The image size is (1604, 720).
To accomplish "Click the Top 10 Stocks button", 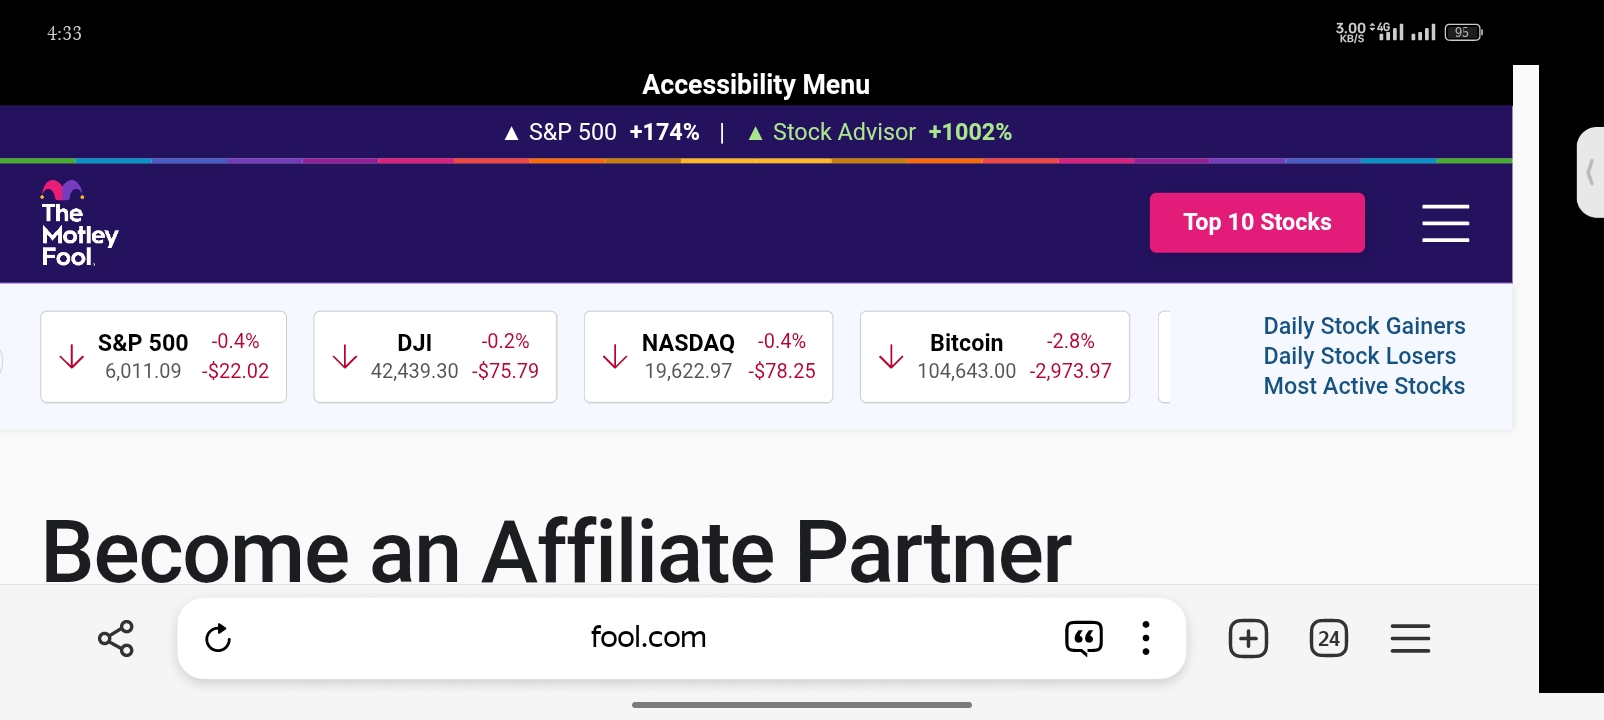I will pyautogui.click(x=1257, y=222).
